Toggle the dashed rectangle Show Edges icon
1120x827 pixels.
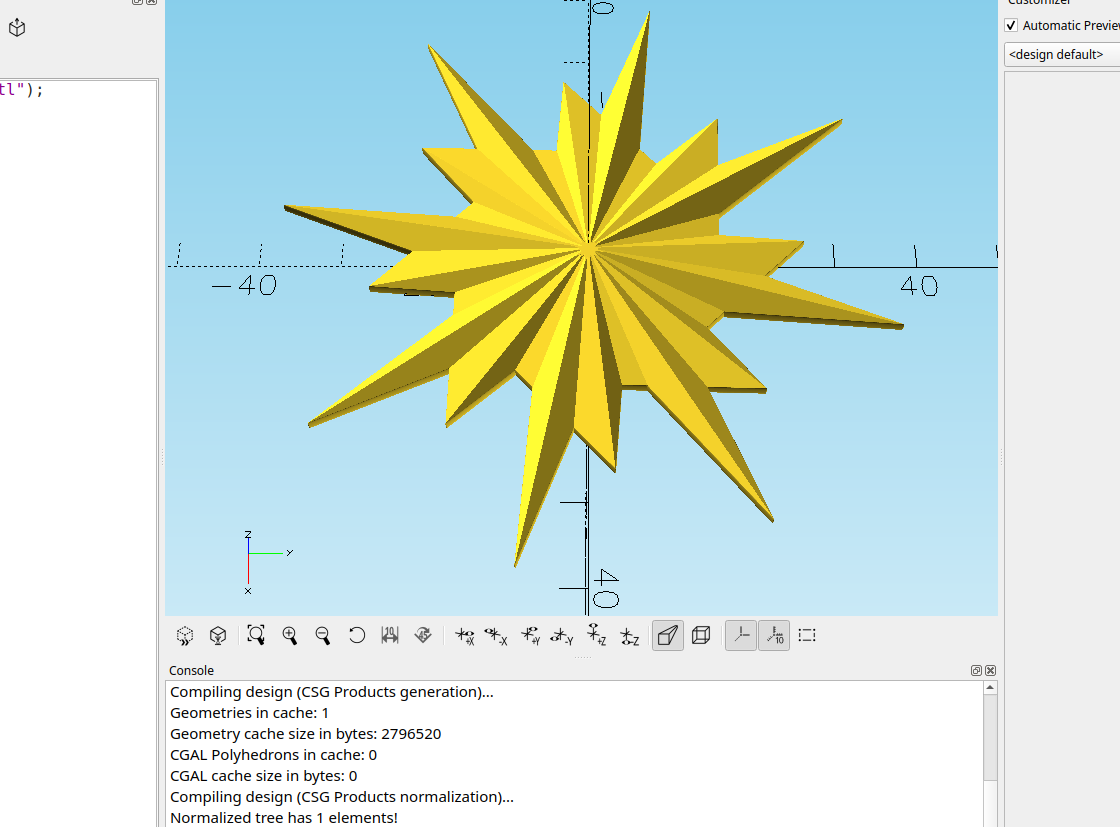click(807, 636)
